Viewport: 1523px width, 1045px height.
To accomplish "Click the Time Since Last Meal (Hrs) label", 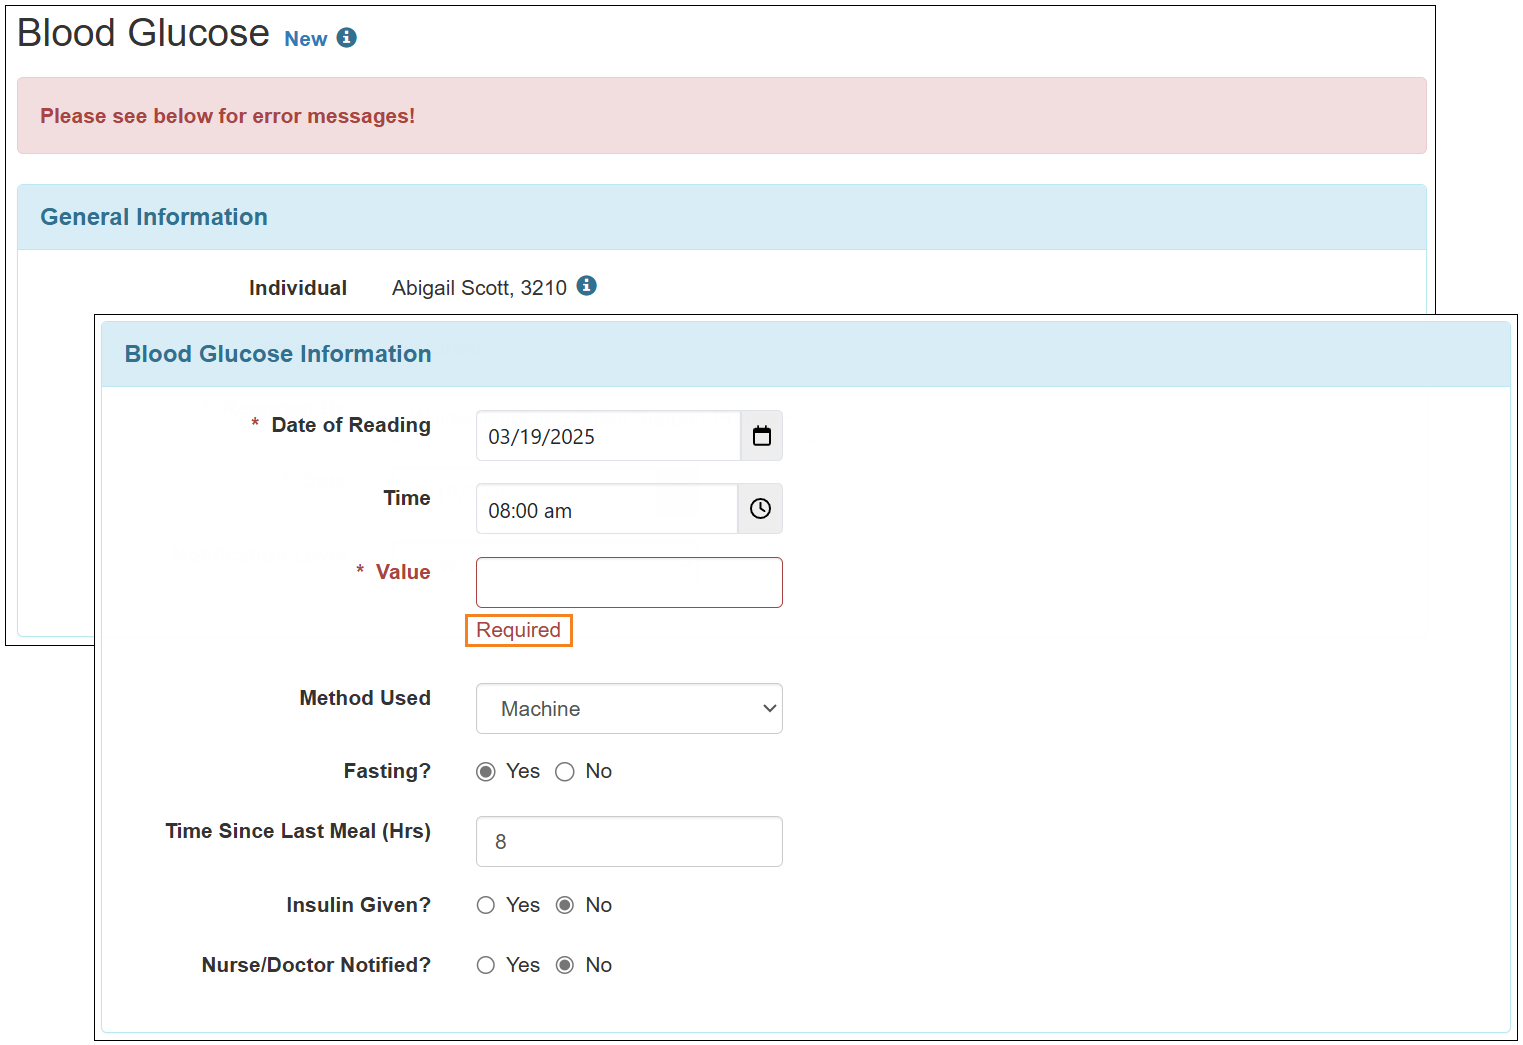I will (x=298, y=831).
